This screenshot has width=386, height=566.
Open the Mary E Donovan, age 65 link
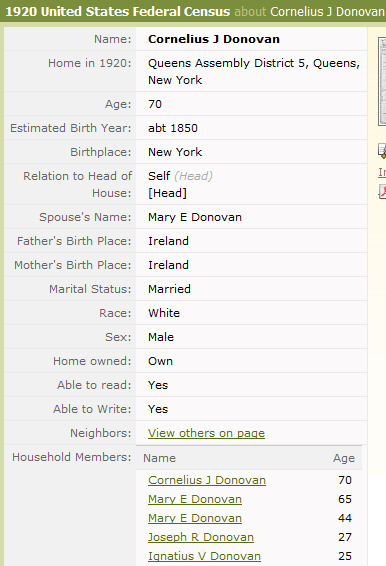(195, 499)
